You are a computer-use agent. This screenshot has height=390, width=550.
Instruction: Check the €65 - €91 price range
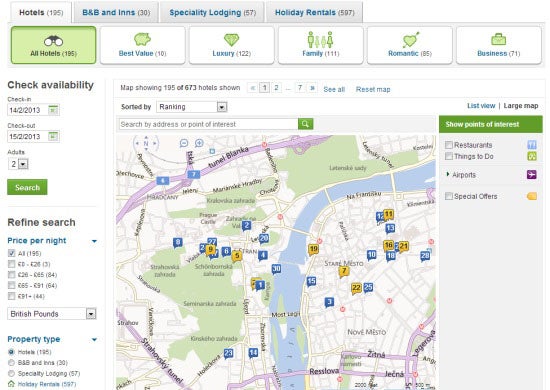[12, 285]
